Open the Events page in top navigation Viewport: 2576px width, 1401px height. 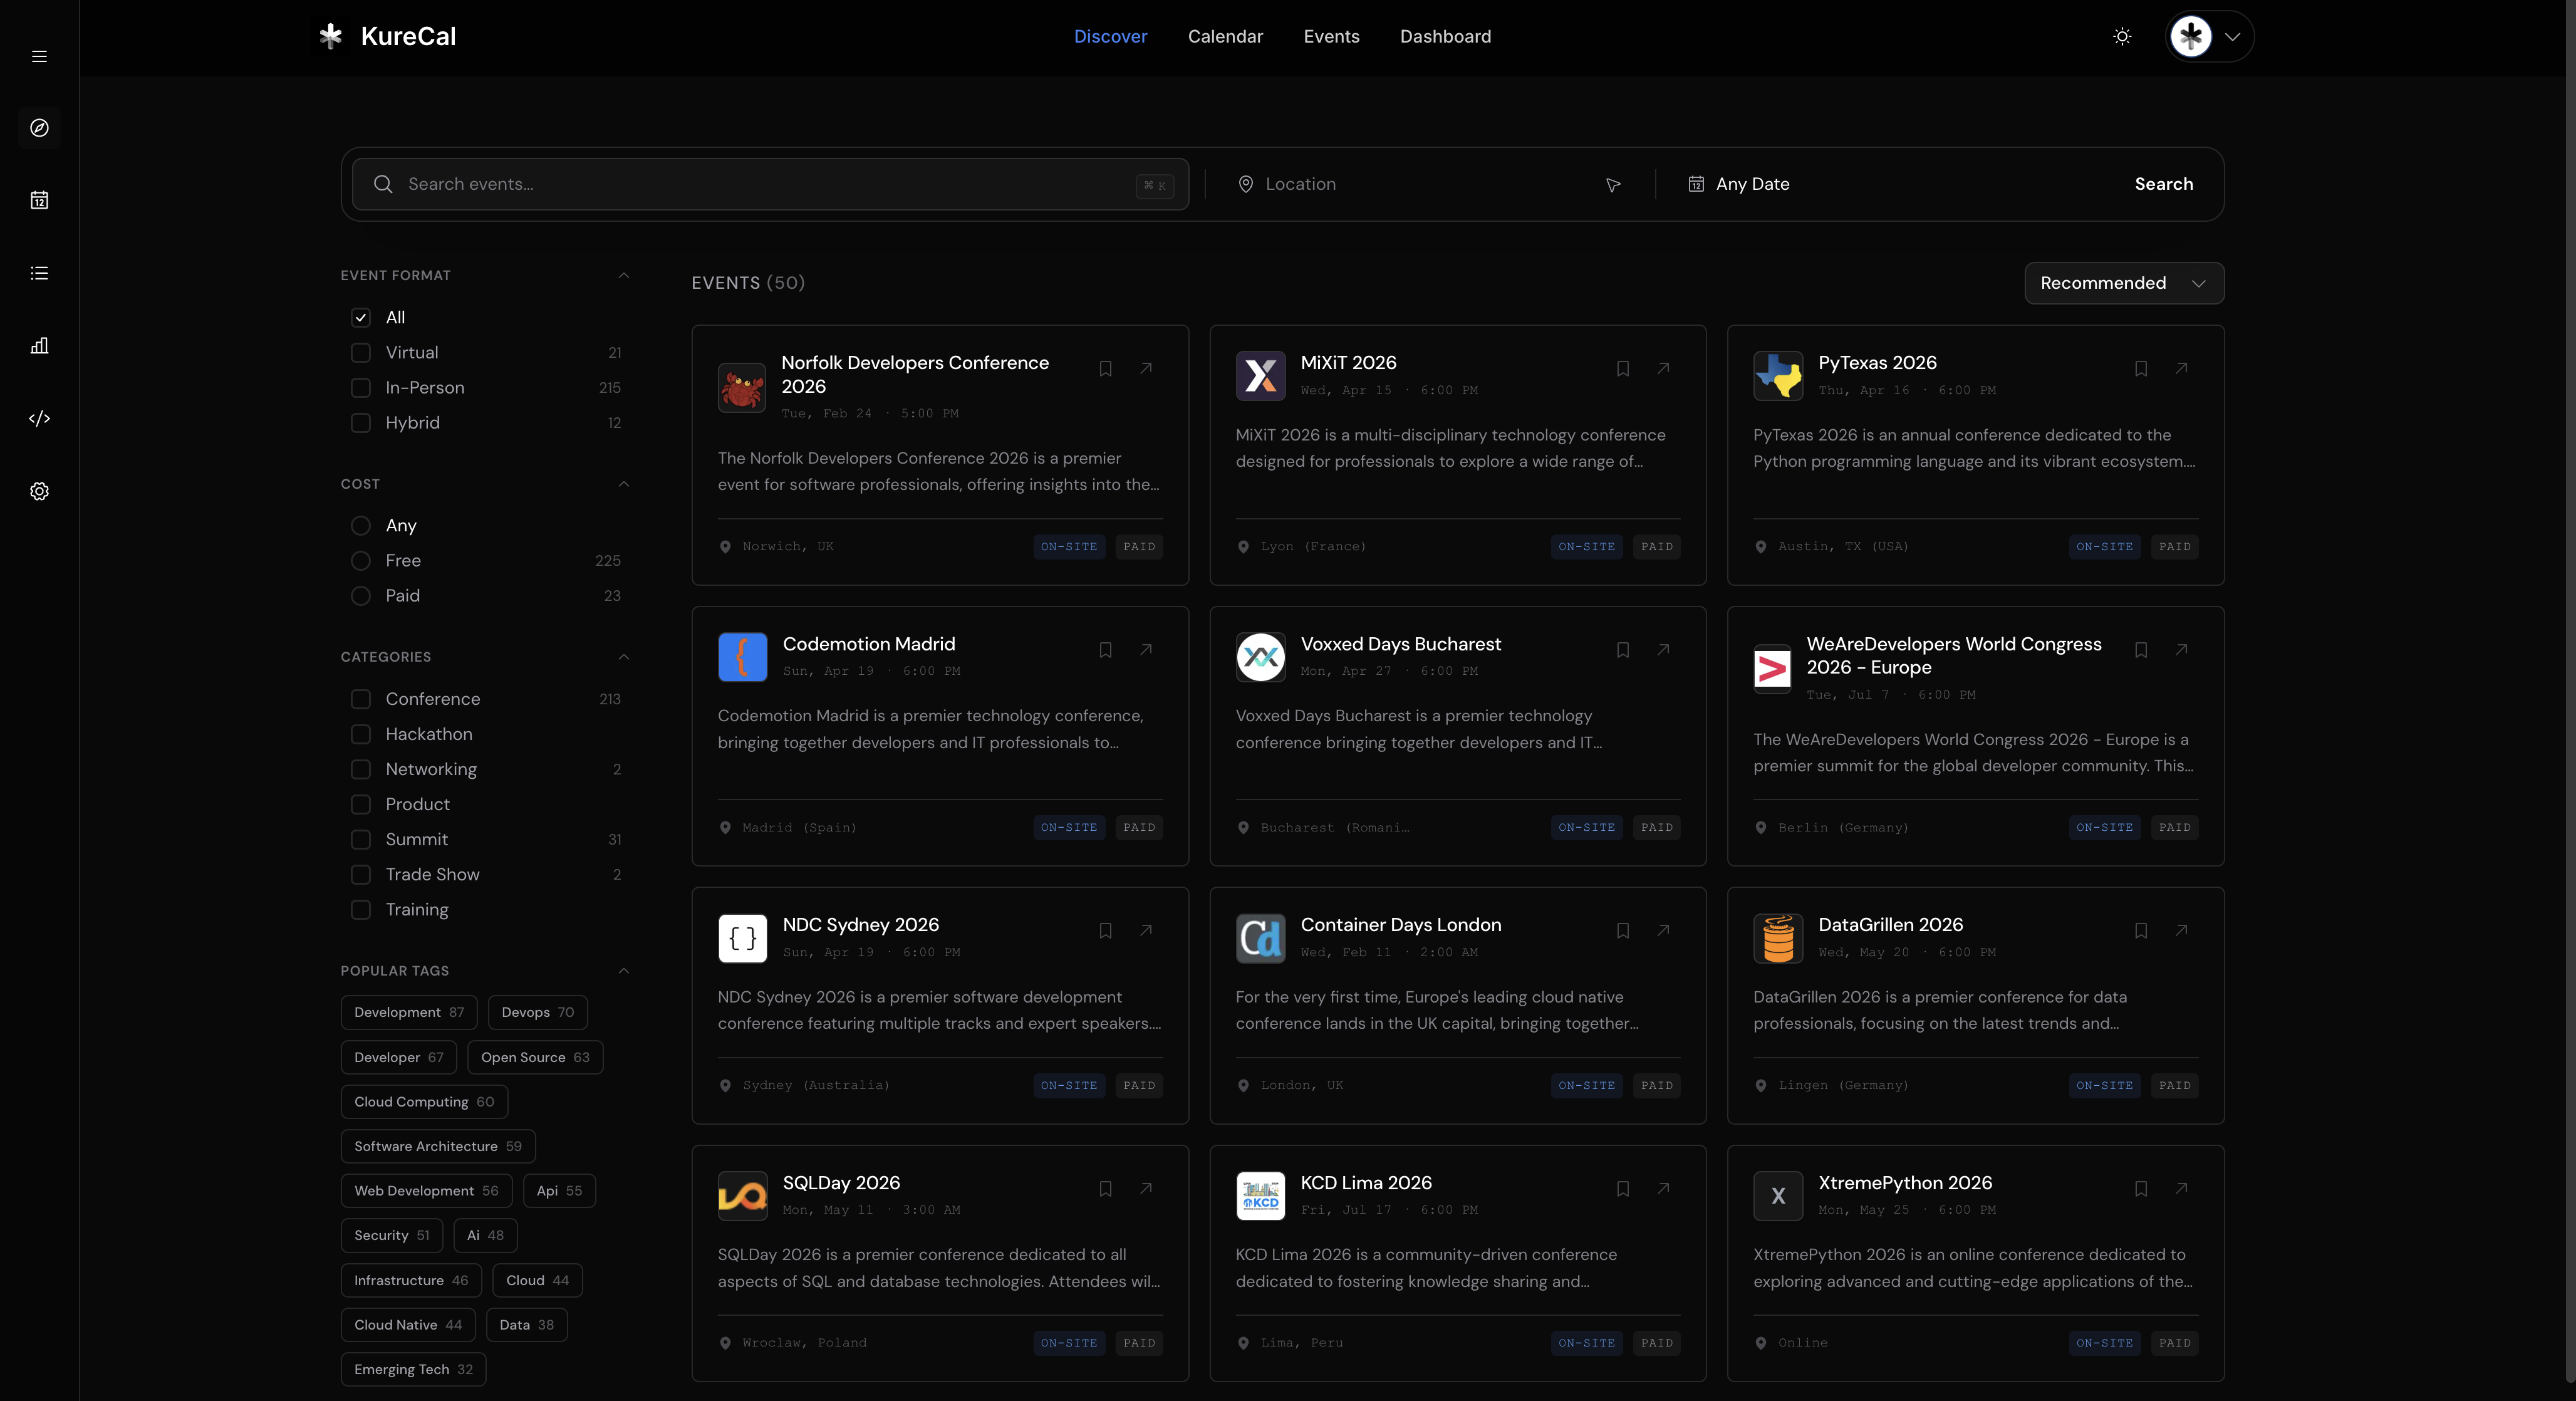click(x=1331, y=36)
